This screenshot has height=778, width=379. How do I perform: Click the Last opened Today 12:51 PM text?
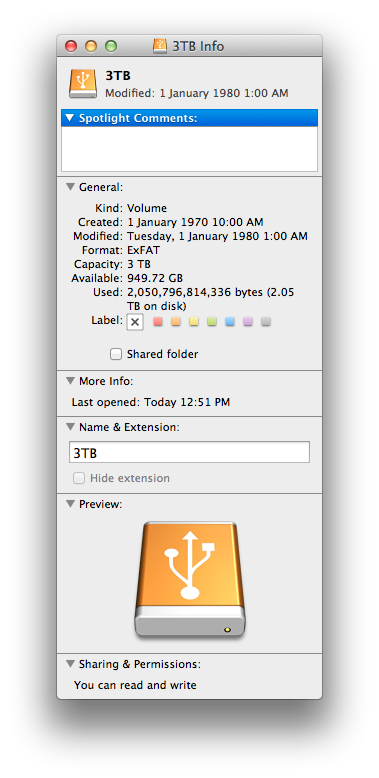pos(151,402)
